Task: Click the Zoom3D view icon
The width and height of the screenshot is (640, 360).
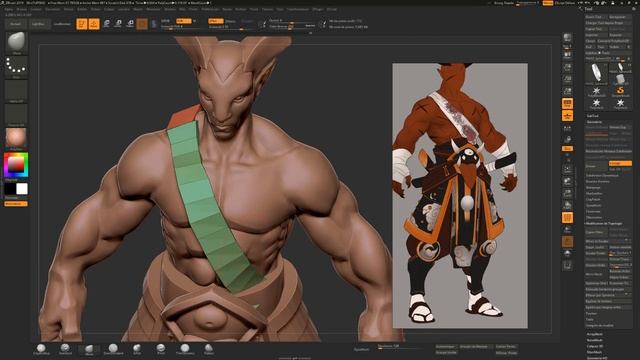Action: [567, 193]
